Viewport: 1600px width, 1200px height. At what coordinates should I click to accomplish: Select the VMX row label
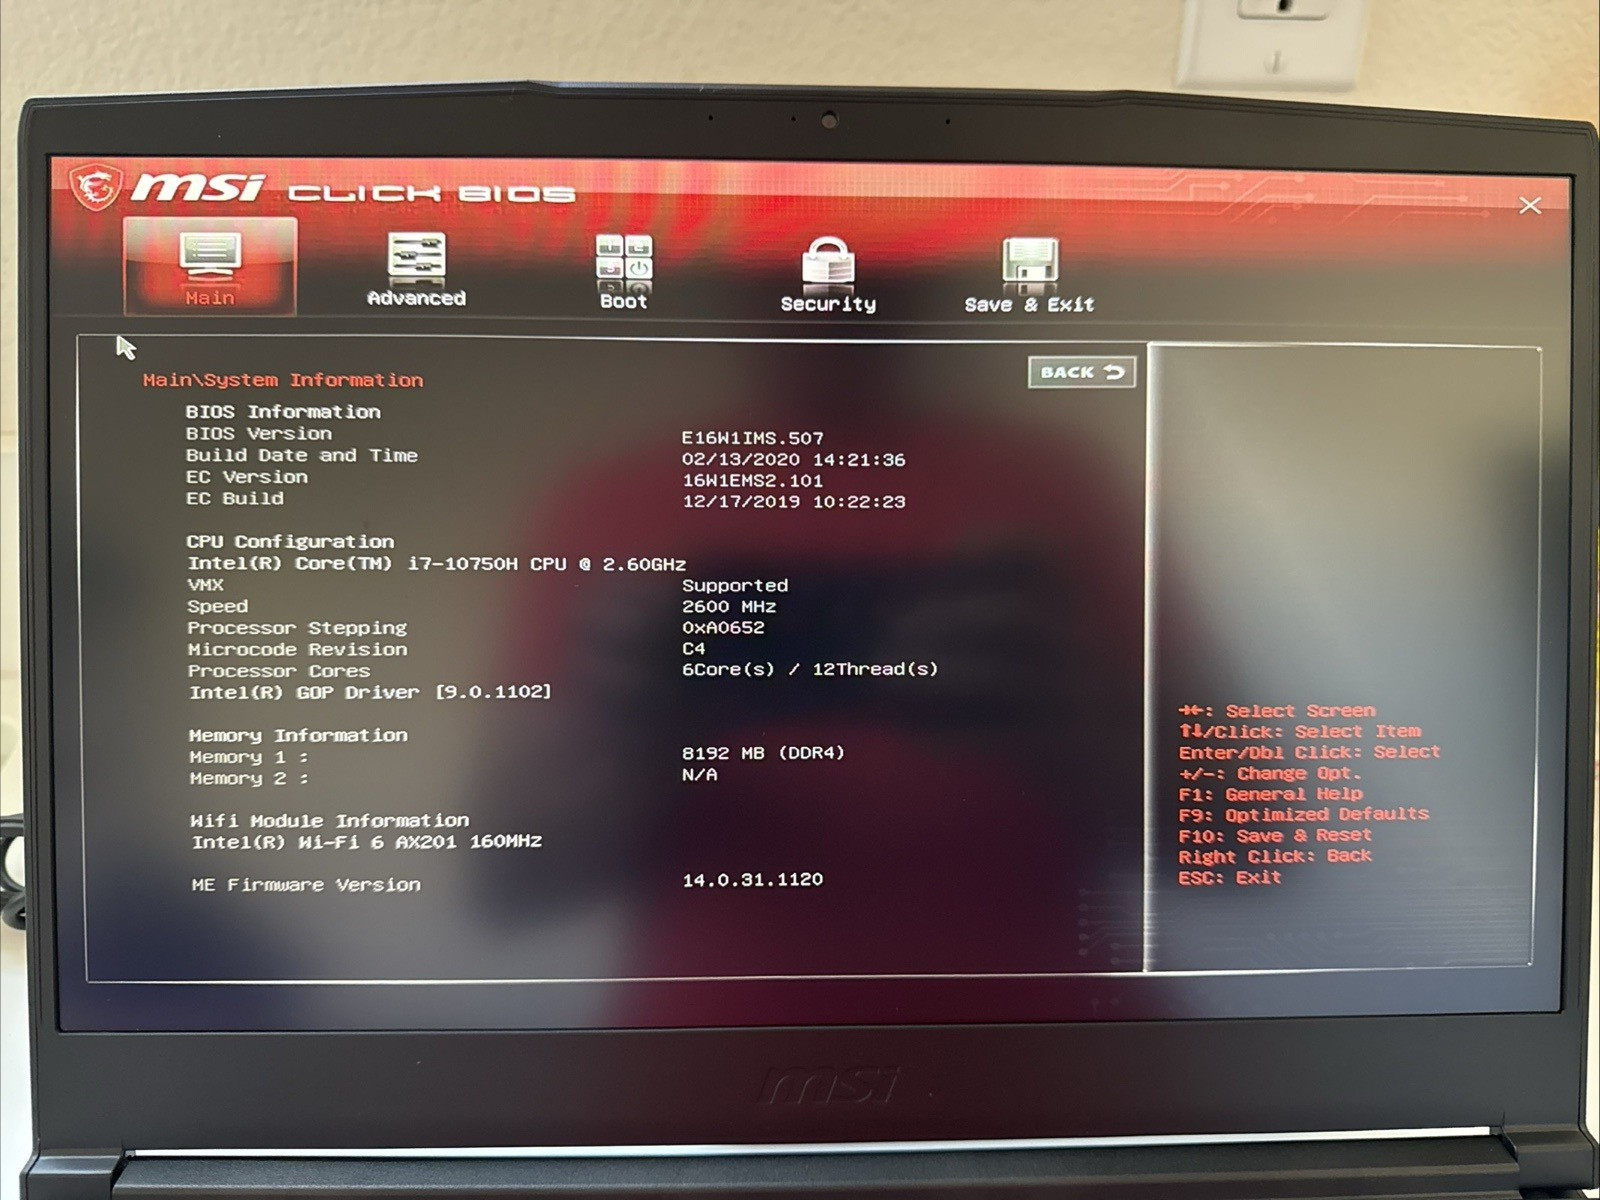(206, 585)
